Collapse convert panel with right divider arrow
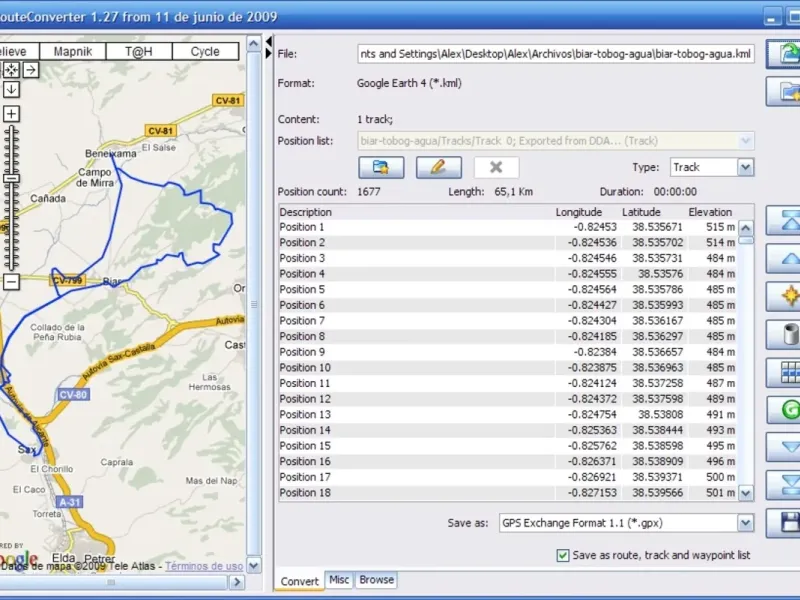This screenshot has width=800, height=600. (x=269, y=53)
